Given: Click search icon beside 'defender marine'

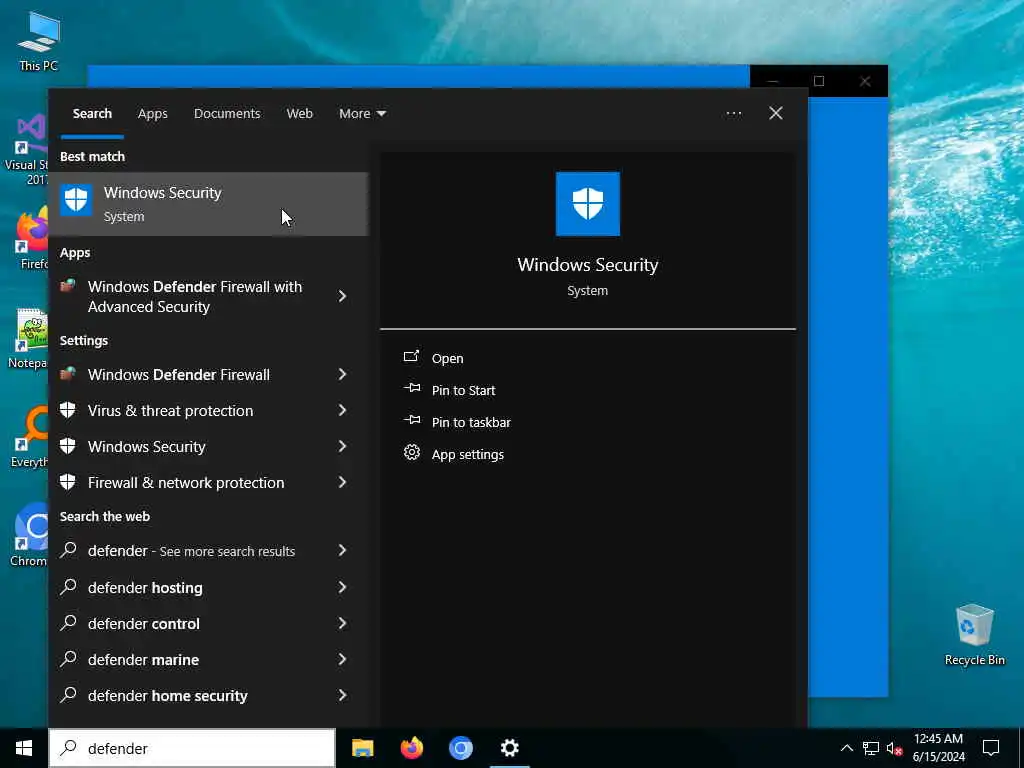Looking at the screenshot, I should pyautogui.click(x=68, y=658).
